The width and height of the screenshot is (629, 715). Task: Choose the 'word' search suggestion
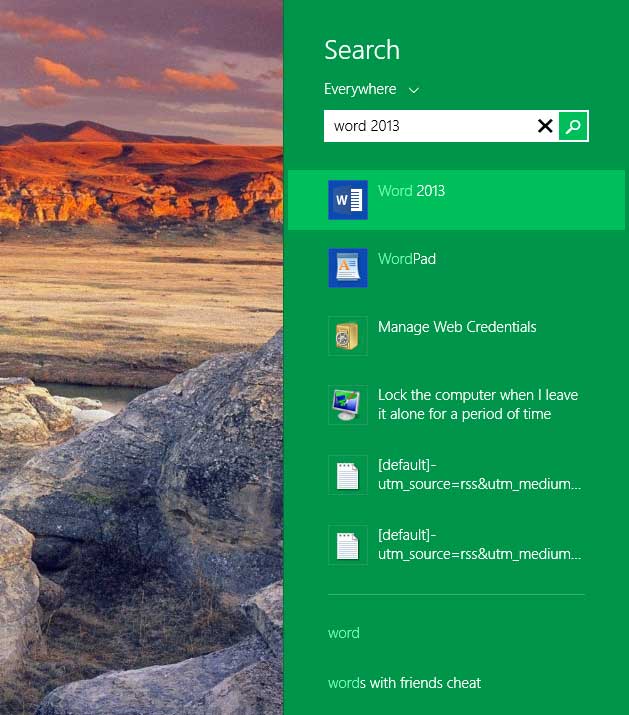[x=344, y=633]
